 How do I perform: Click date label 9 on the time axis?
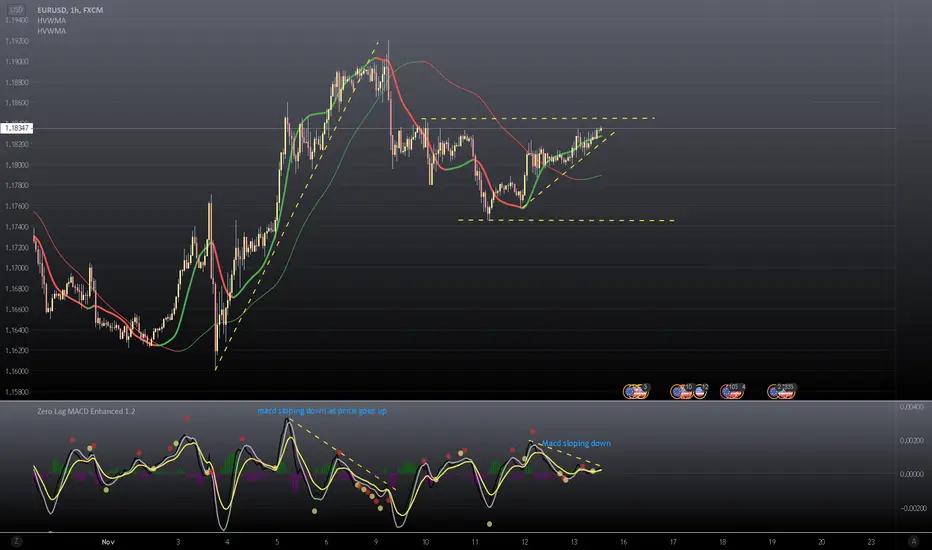(376, 542)
